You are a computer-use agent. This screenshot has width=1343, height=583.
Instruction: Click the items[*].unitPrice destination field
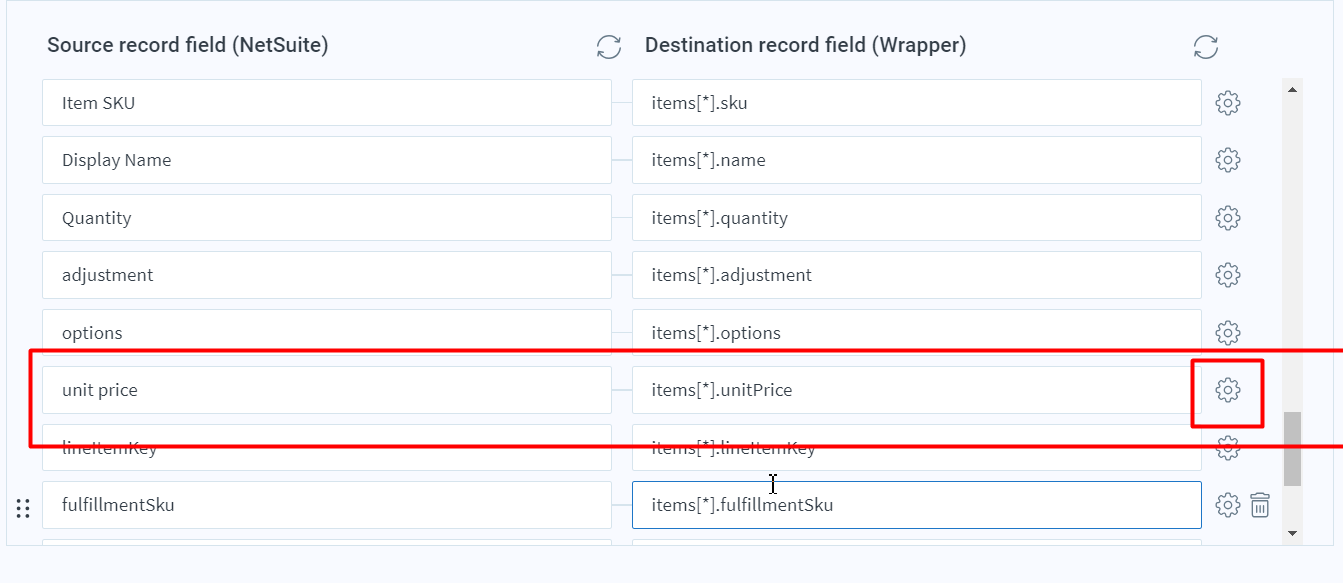tap(917, 390)
